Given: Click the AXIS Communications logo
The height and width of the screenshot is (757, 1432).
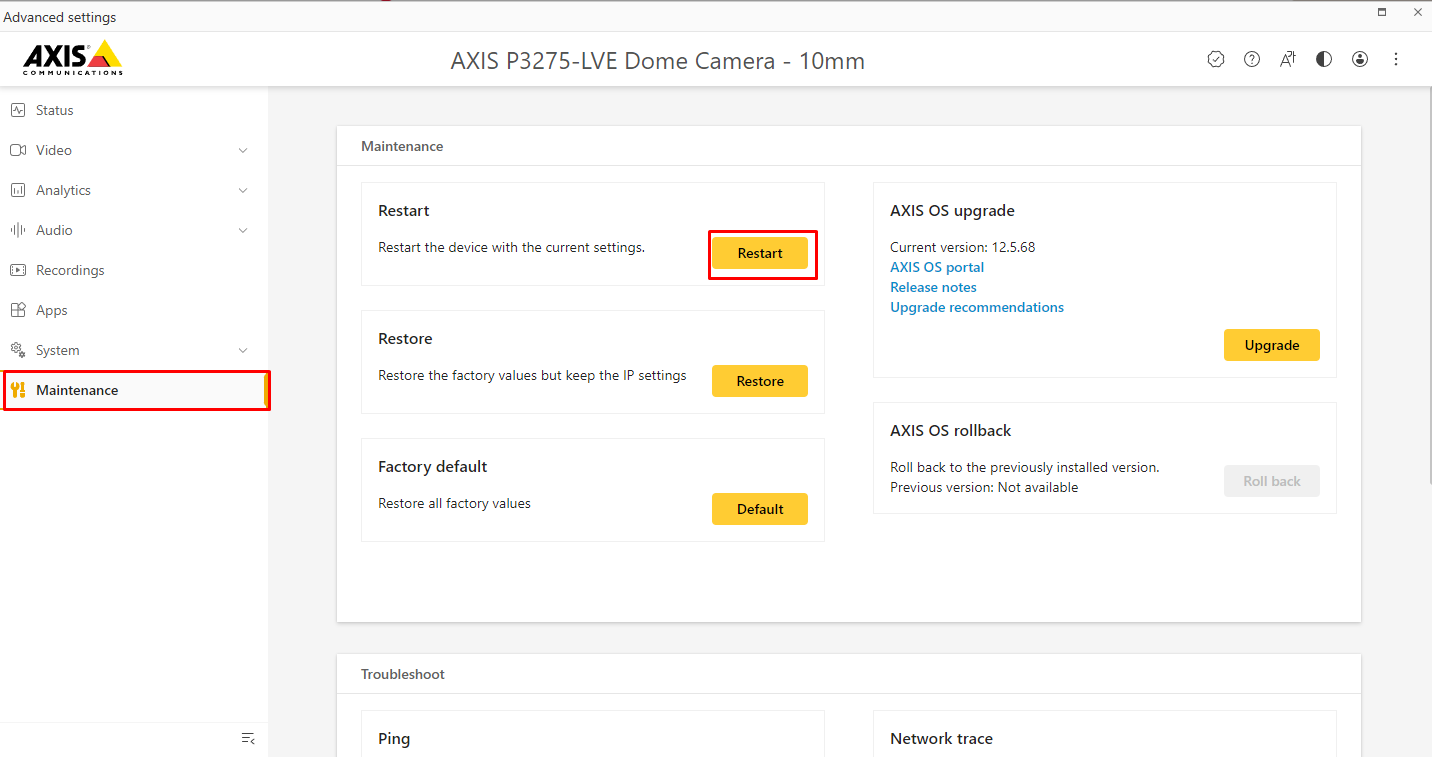Looking at the screenshot, I should (73, 59).
